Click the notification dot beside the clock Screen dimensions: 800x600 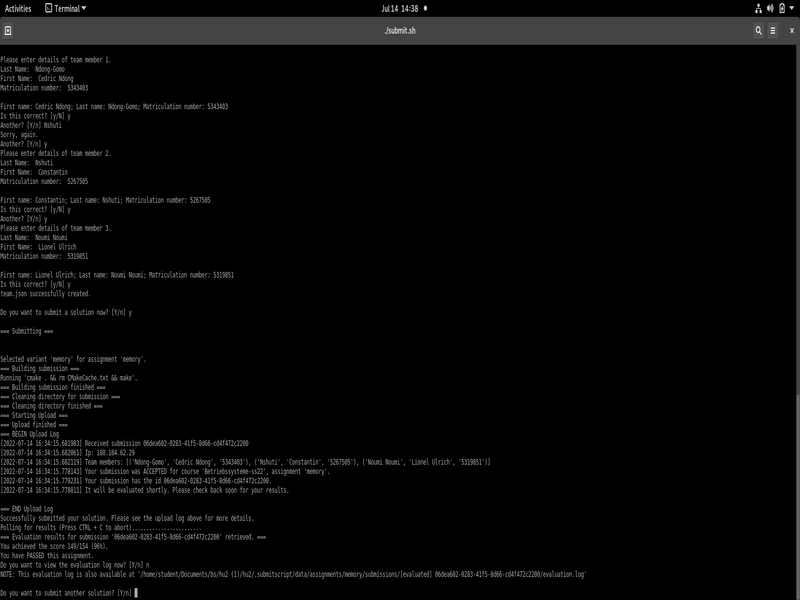(x=425, y=8)
